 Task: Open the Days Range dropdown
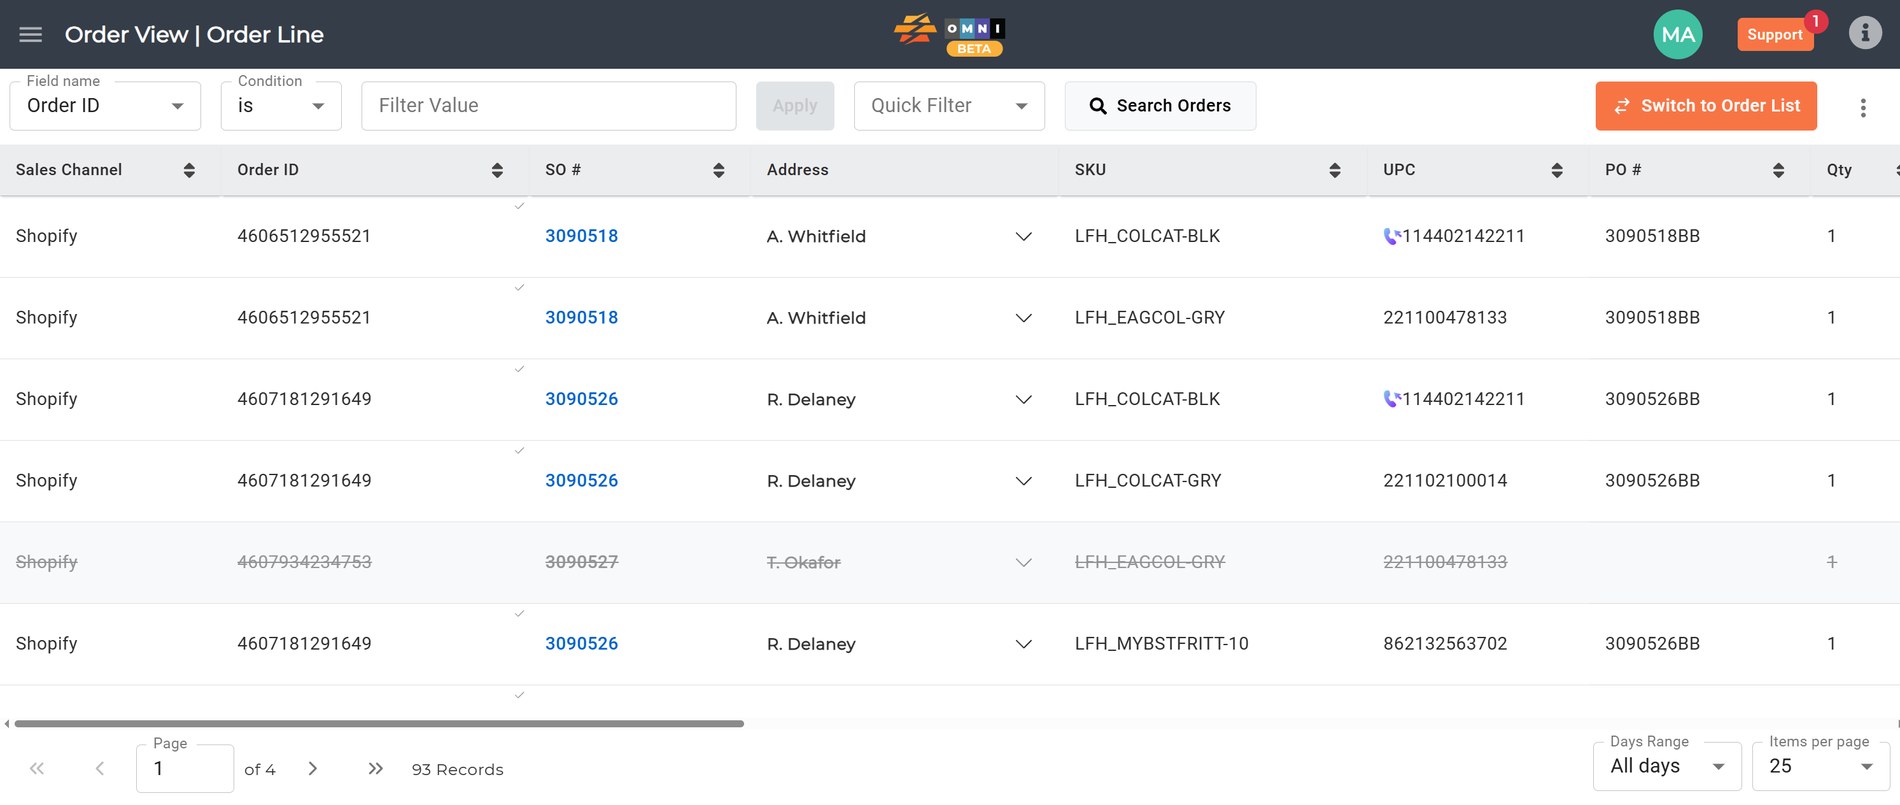(1667, 767)
